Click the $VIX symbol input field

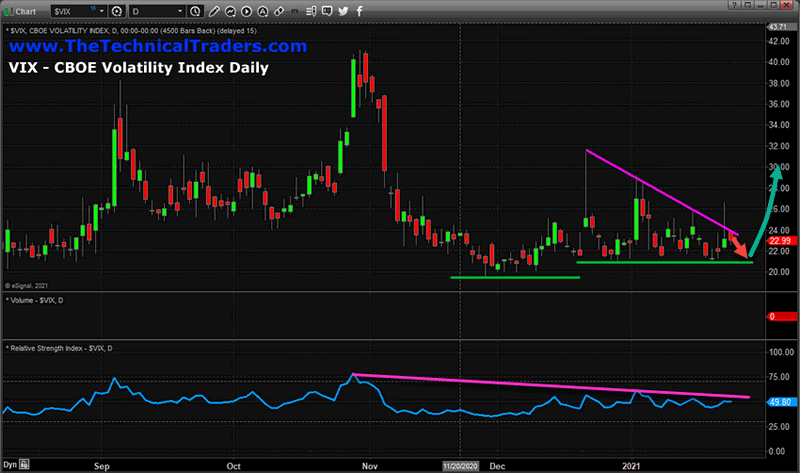(70, 11)
